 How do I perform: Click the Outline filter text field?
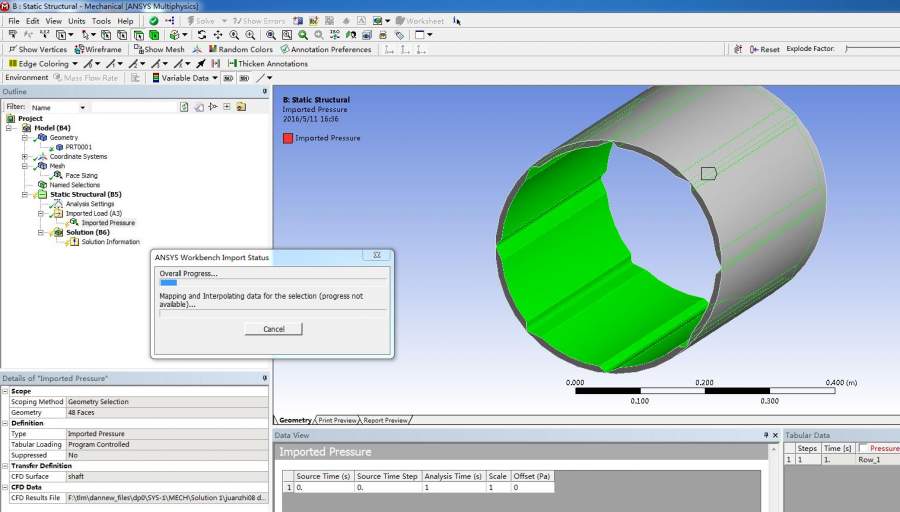point(134,107)
